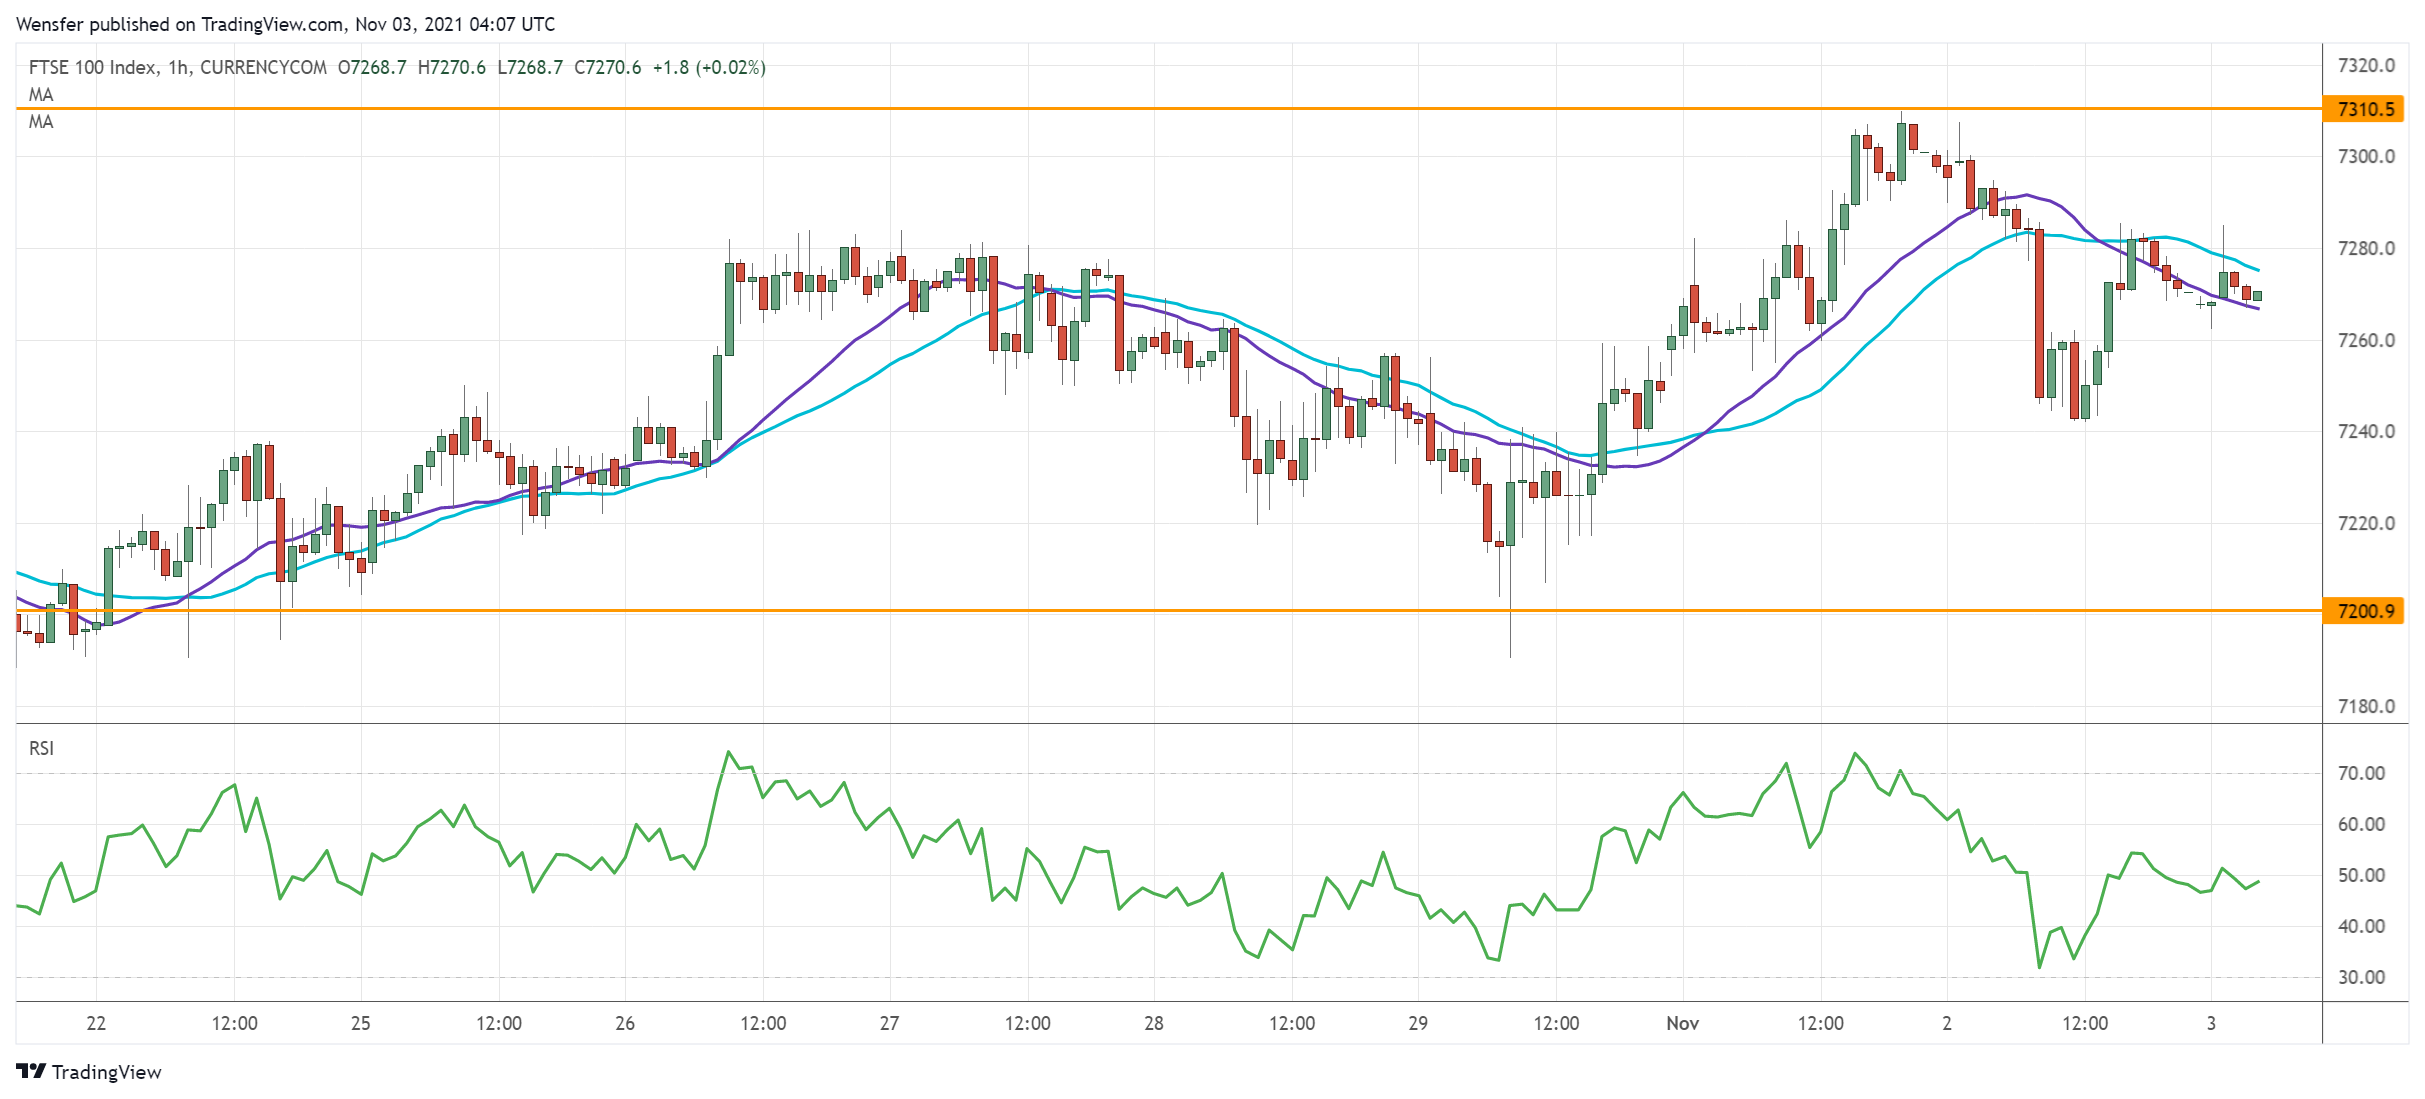The image size is (2425, 1099).
Task: Click date 22 on the time axis
Action: pyautogui.click(x=96, y=1023)
